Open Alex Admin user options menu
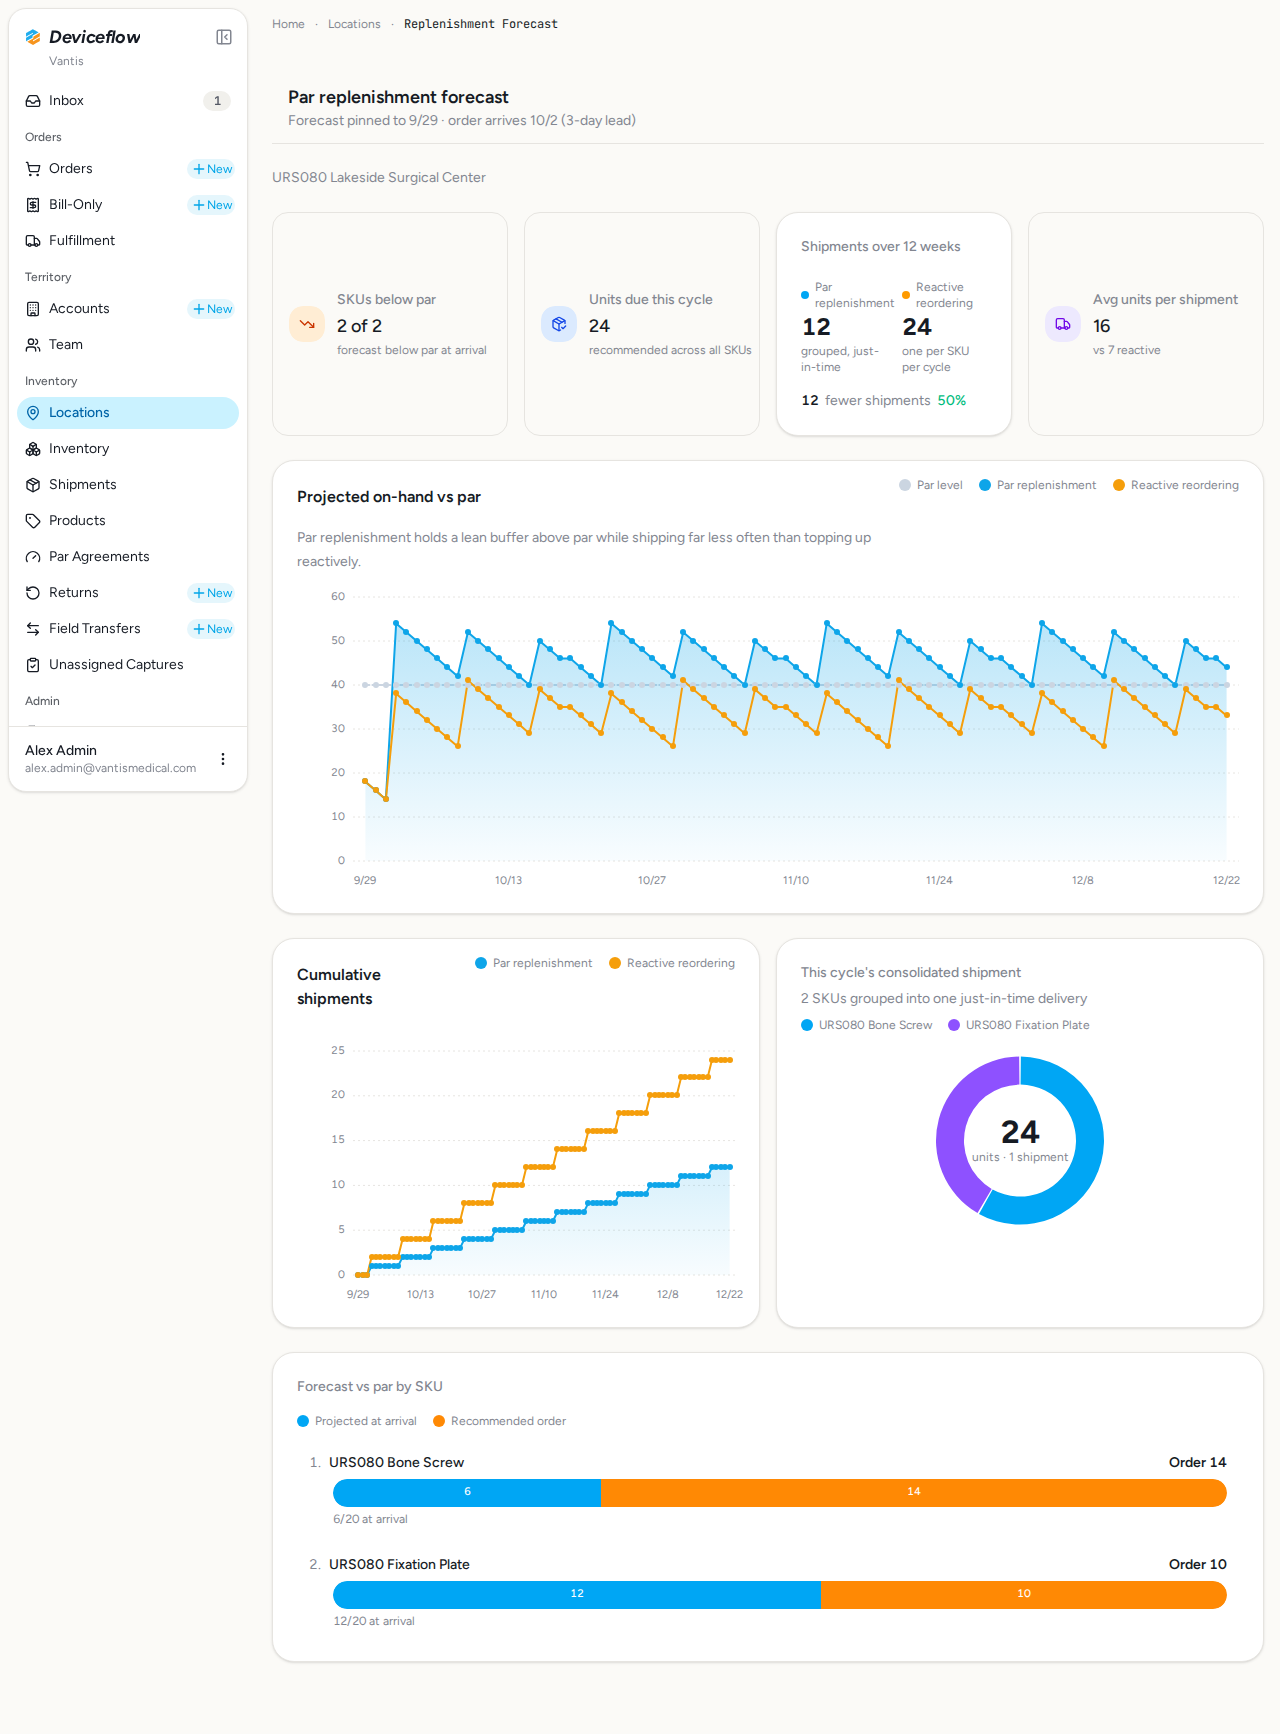The image size is (1280, 1734). 223,759
